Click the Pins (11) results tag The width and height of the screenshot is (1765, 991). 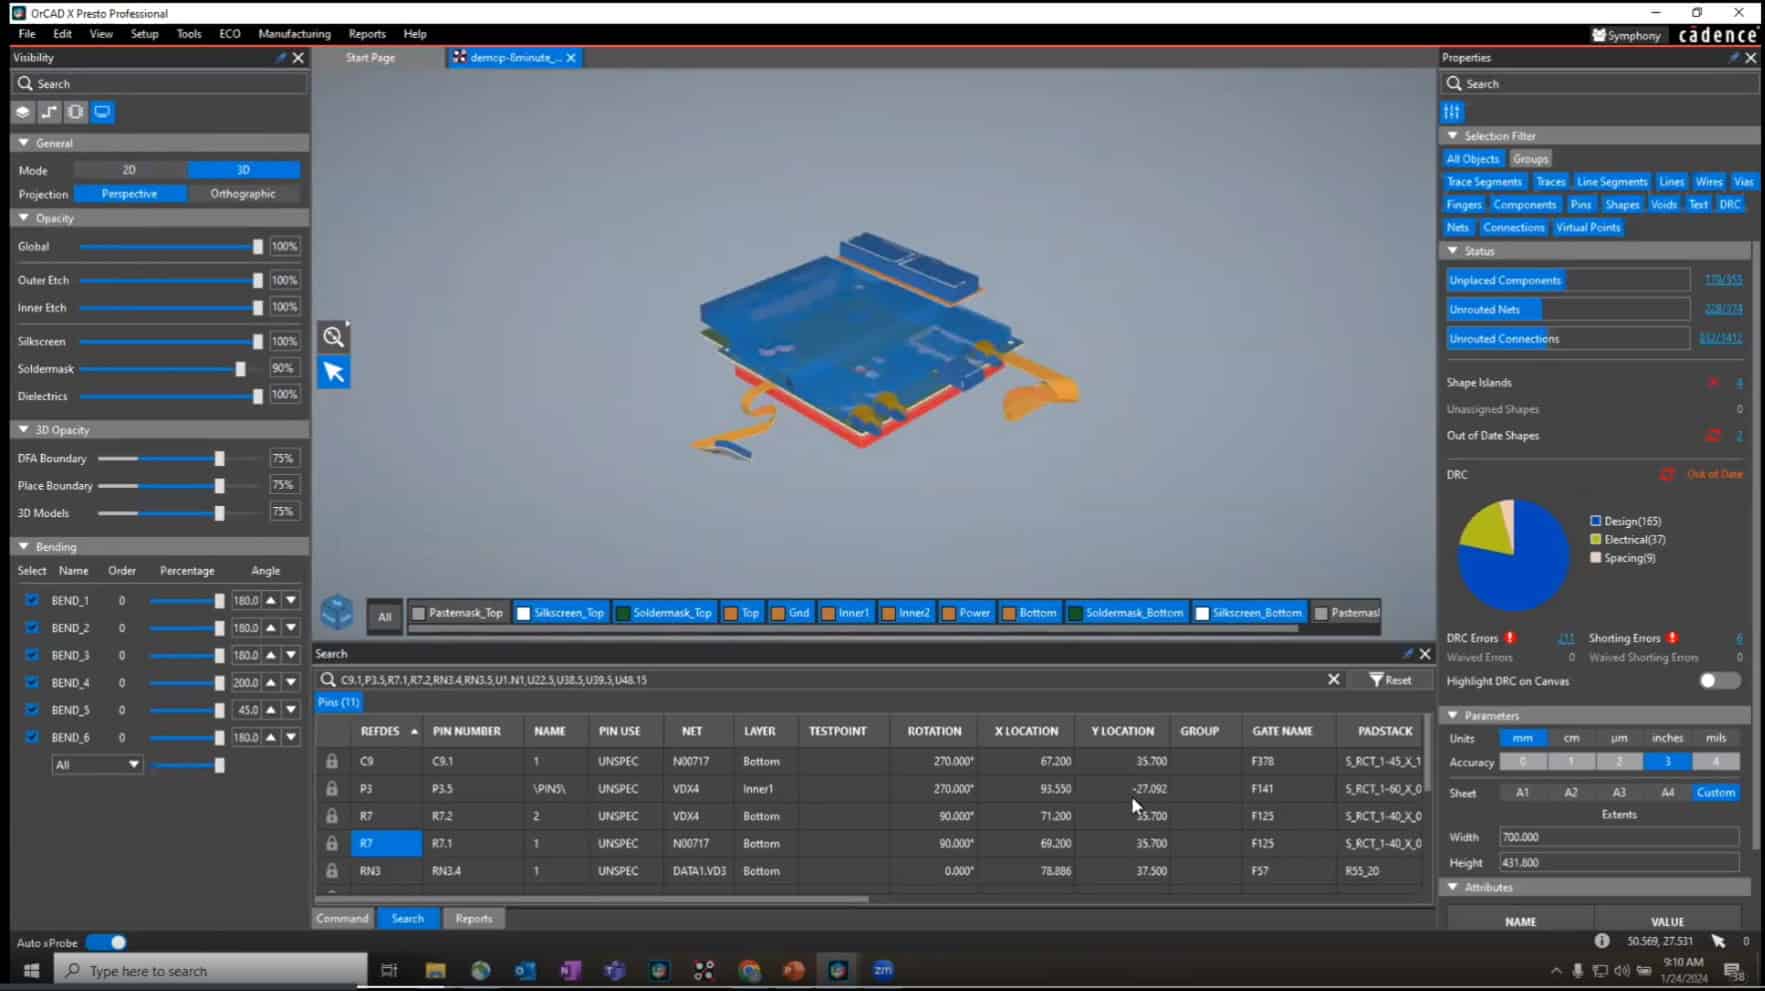pyautogui.click(x=338, y=703)
